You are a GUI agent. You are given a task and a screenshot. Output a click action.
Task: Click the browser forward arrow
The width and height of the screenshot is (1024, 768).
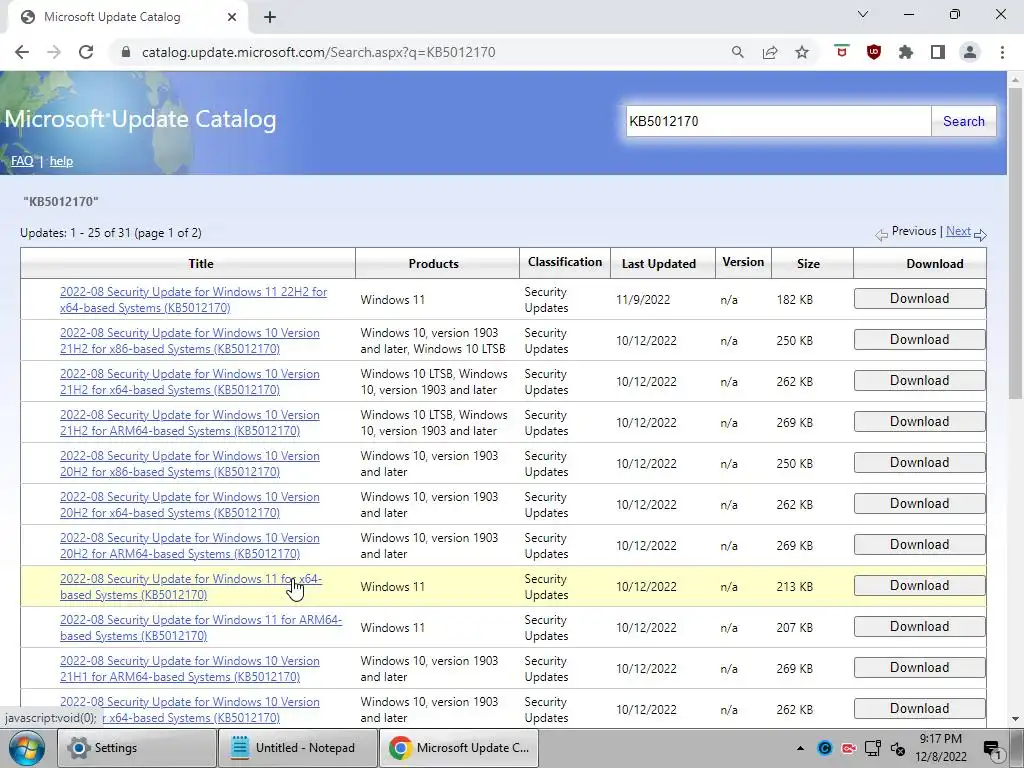[x=54, y=52]
